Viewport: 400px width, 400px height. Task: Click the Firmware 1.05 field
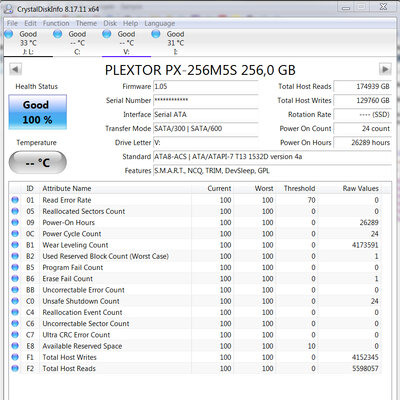(205, 86)
